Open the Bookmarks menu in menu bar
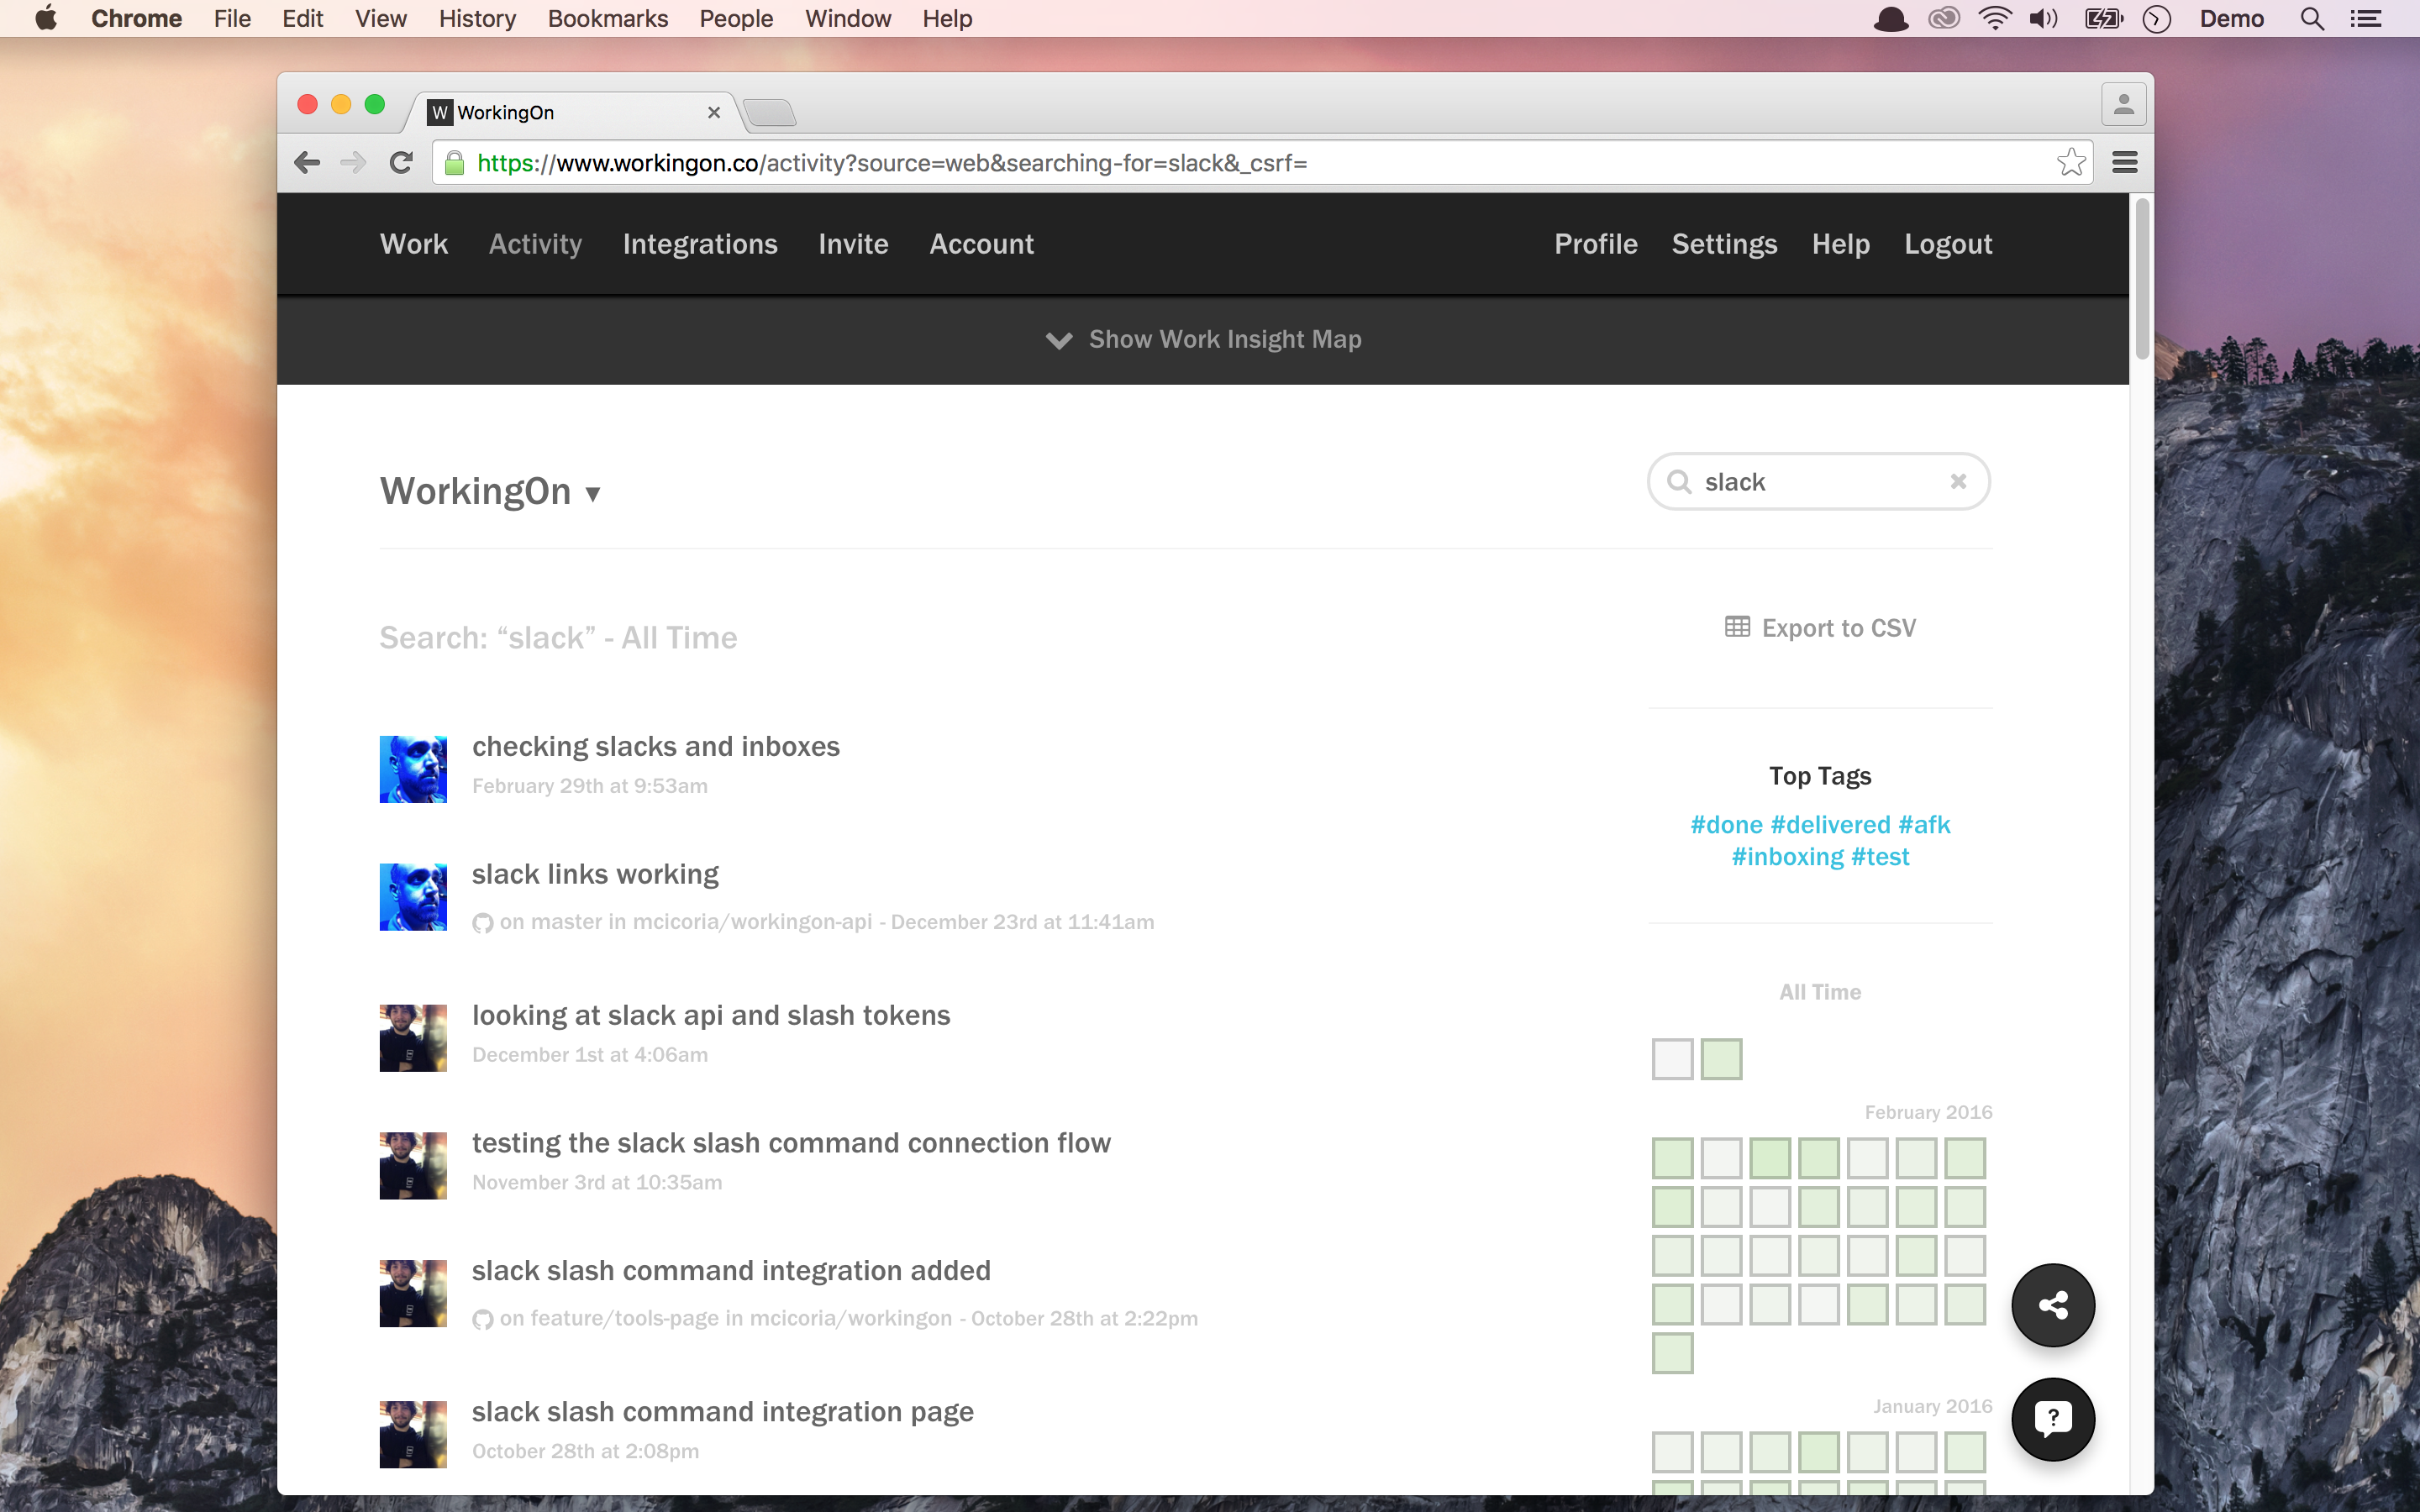 click(607, 18)
